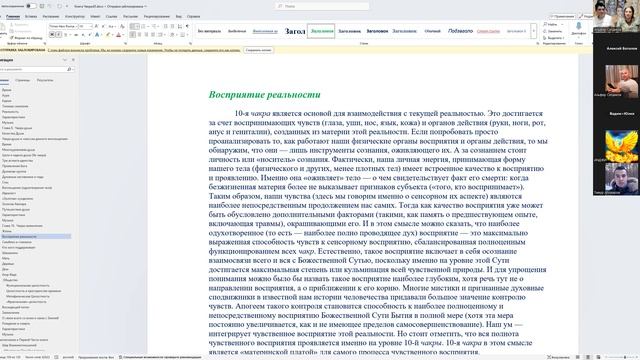Screen dimensions: 640x360
Task: Open the Справка ribbon tab
Action: click(193, 16)
